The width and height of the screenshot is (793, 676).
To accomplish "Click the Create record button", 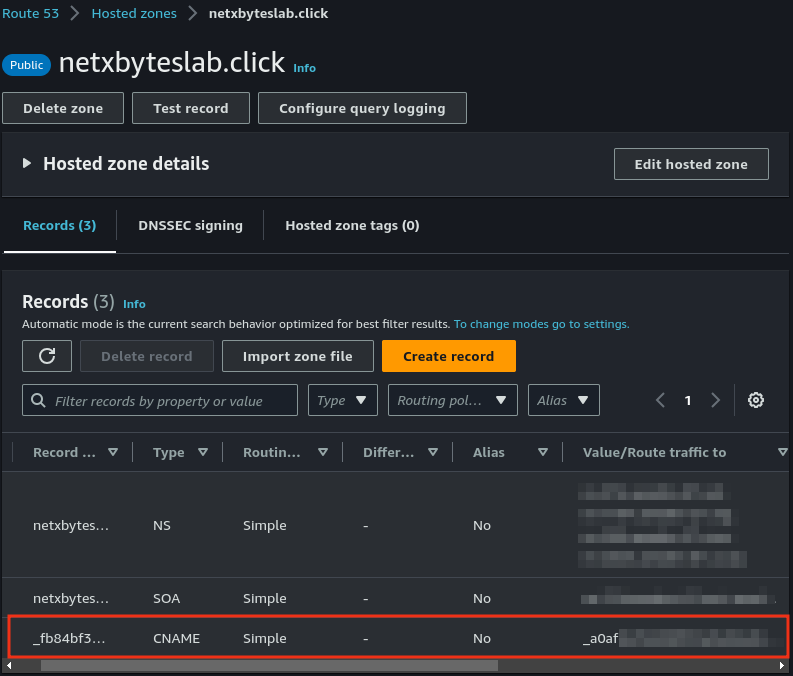I will pos(448,356).
